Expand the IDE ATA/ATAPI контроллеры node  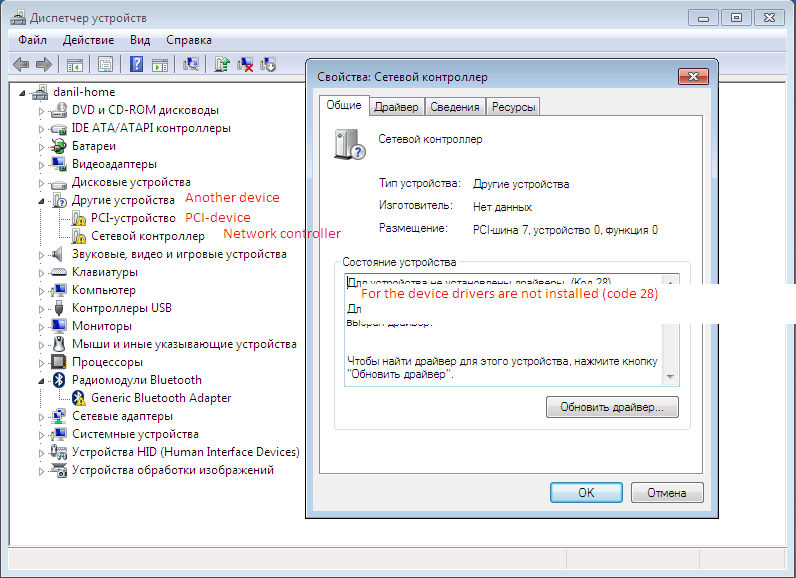click(41, 129)
